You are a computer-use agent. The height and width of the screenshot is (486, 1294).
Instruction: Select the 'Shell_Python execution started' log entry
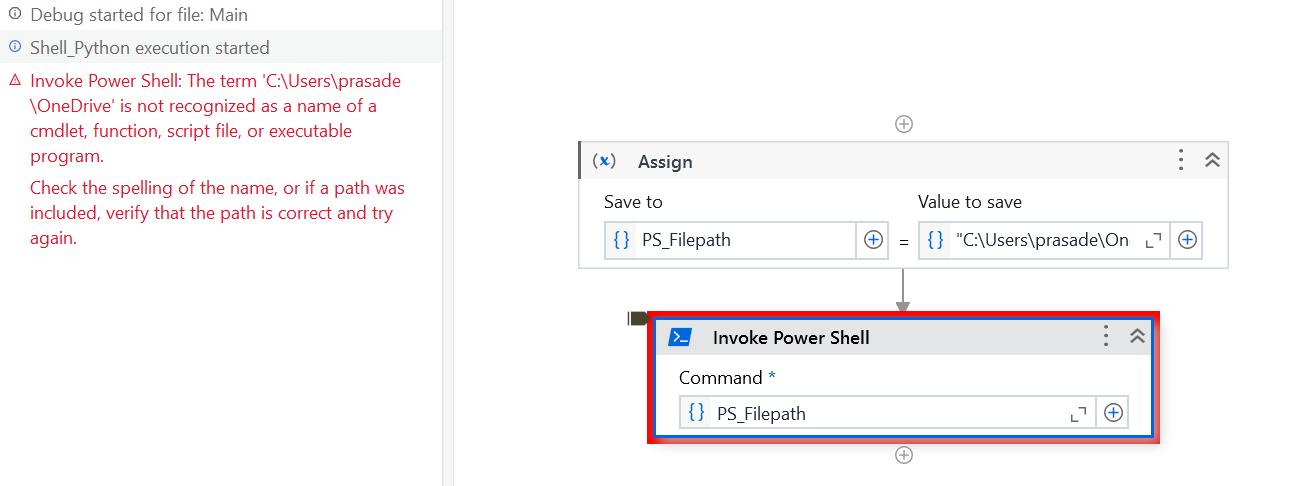click(149, 47)
